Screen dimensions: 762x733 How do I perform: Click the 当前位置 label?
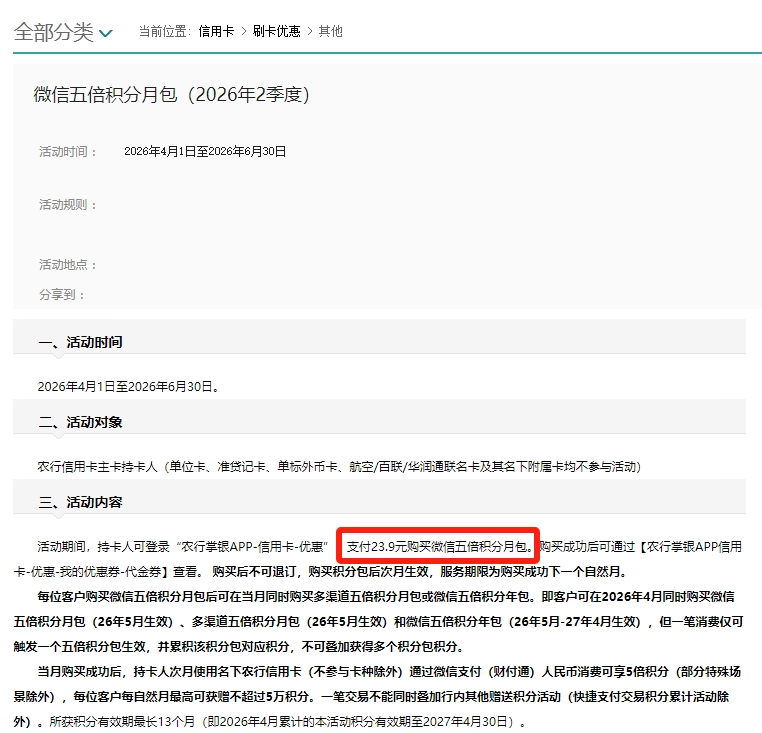click(164, 32)
